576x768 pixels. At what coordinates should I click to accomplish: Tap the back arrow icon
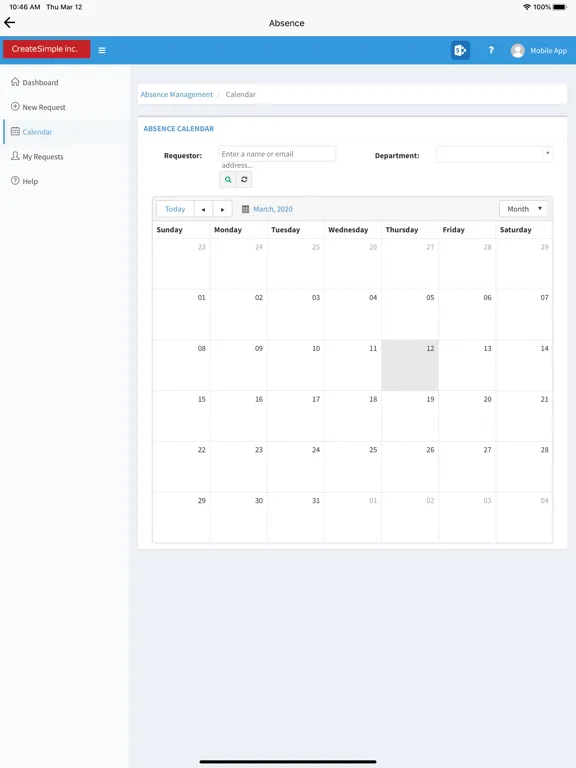(x=9, y=23)
